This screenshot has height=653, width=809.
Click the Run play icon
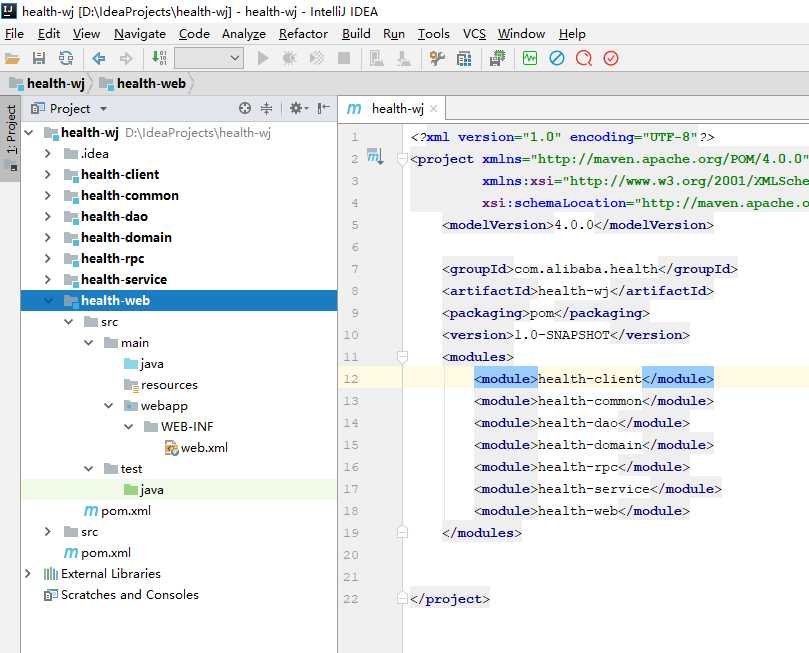click(263, 58)
